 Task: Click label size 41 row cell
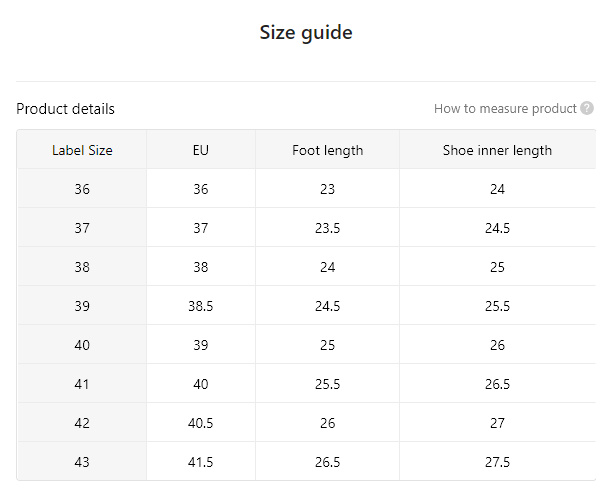pyautogui.click(x=82, y=384)
